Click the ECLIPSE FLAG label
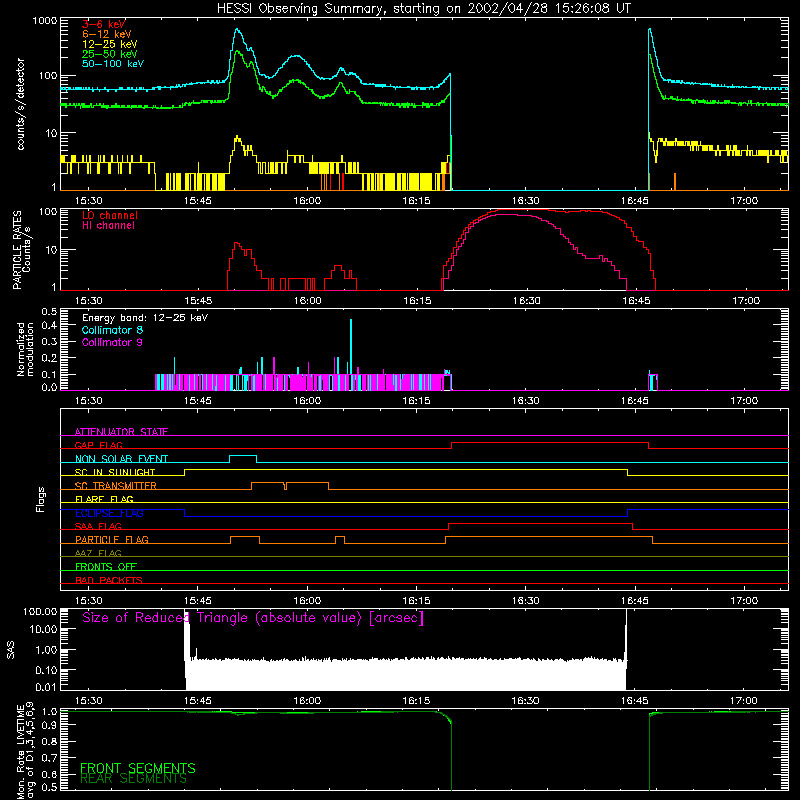 [x=109, y=513]
